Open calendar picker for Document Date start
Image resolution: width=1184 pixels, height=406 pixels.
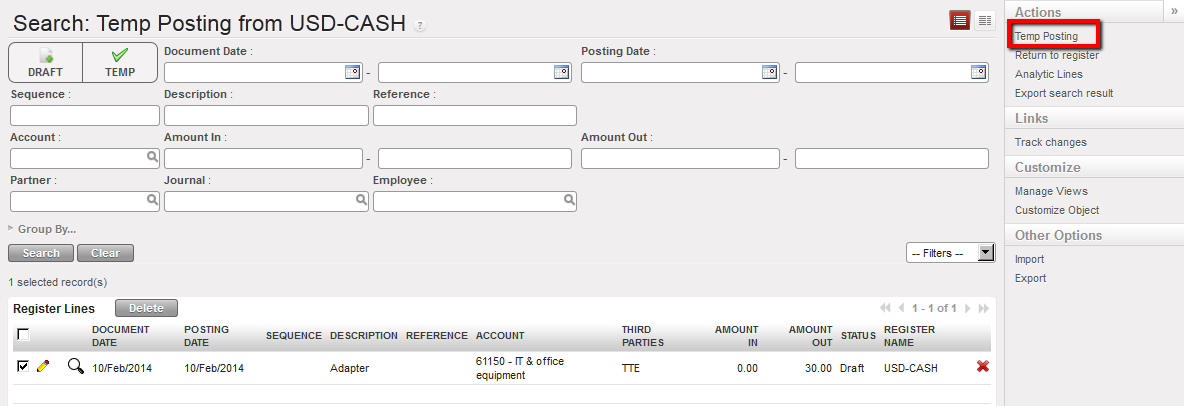[352, 72]
